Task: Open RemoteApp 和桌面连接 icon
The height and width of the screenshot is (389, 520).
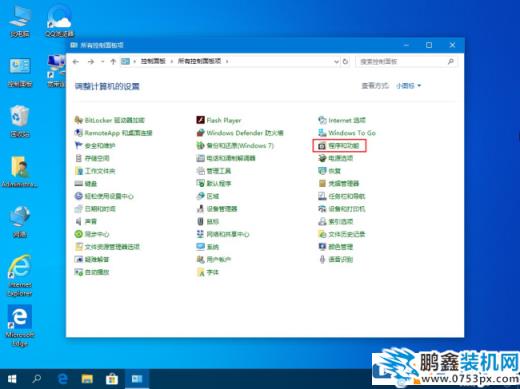Action: [x=79, y=133]
